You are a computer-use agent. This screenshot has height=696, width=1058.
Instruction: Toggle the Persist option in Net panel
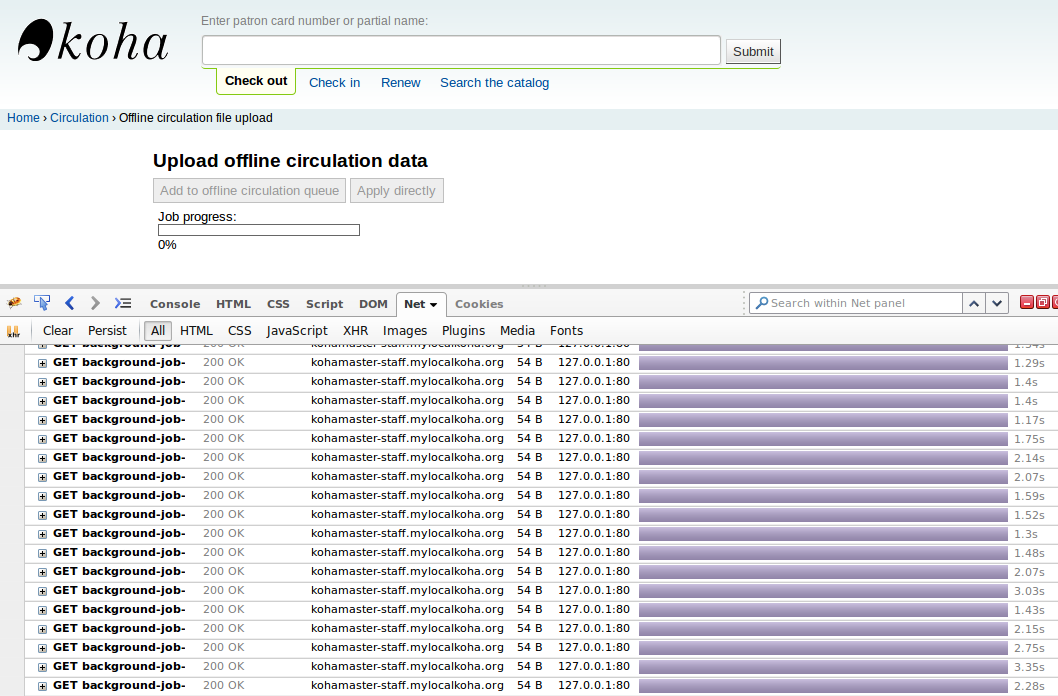click(107, 331)
